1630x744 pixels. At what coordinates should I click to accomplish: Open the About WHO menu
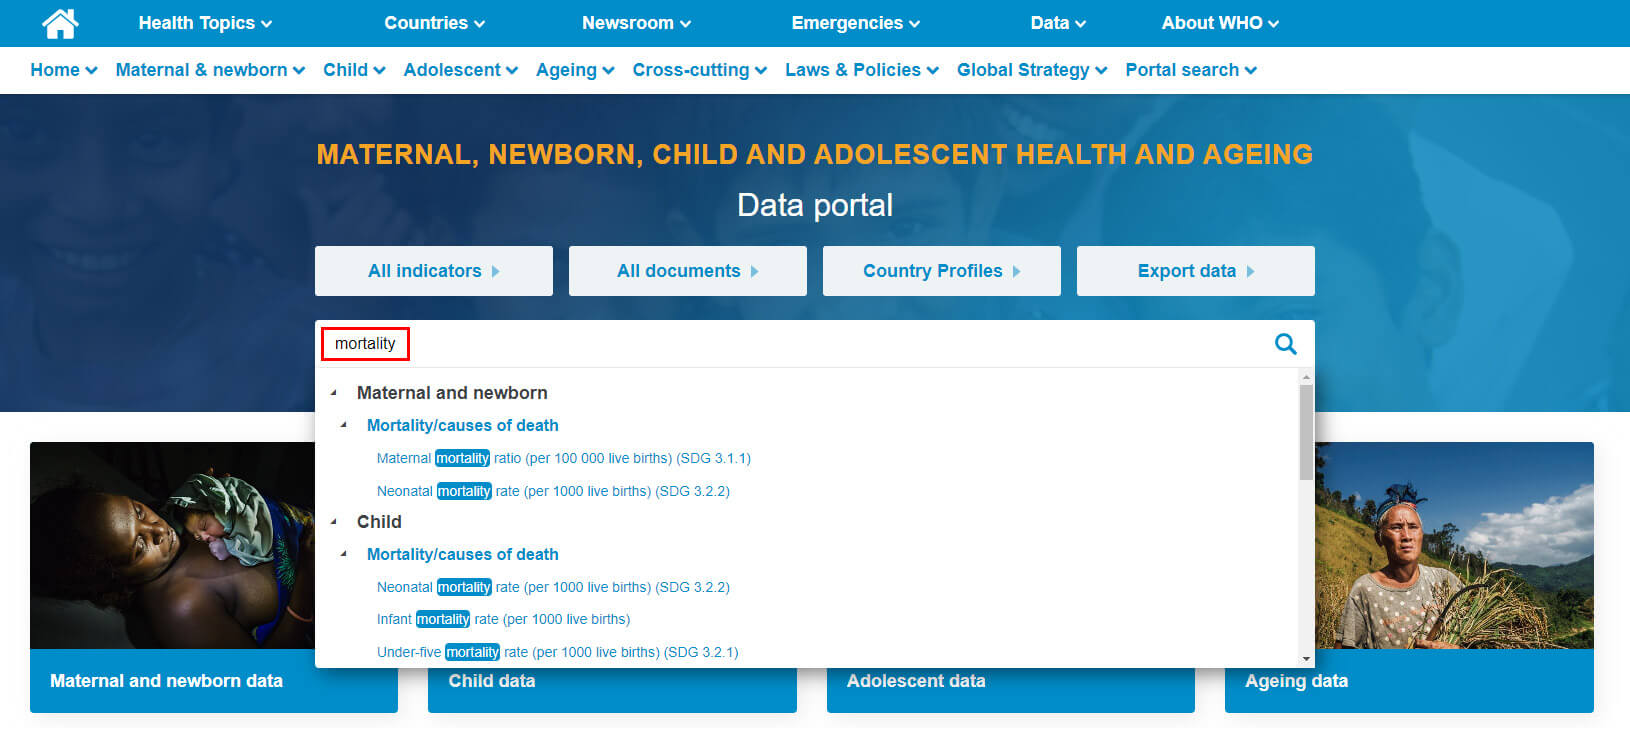coord(1220,23)
